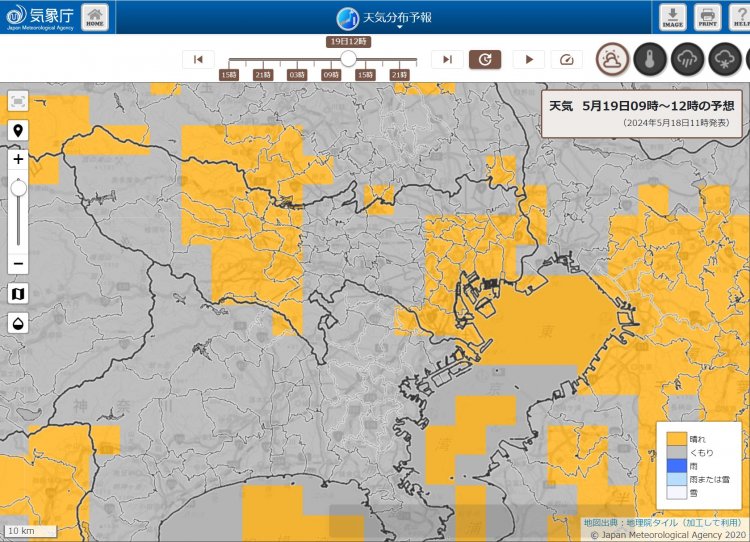Viewport: 750px width, 542px height.
Task: Play the forecast animation
Action: [529, 60]
